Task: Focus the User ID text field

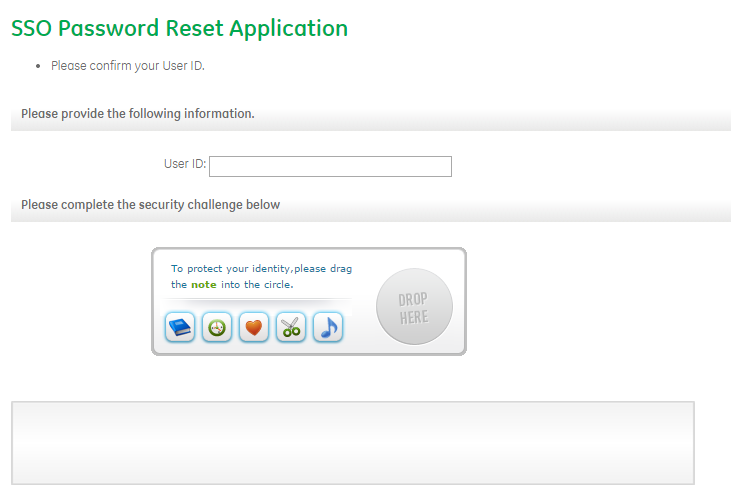Action: (x=330, y=166)
